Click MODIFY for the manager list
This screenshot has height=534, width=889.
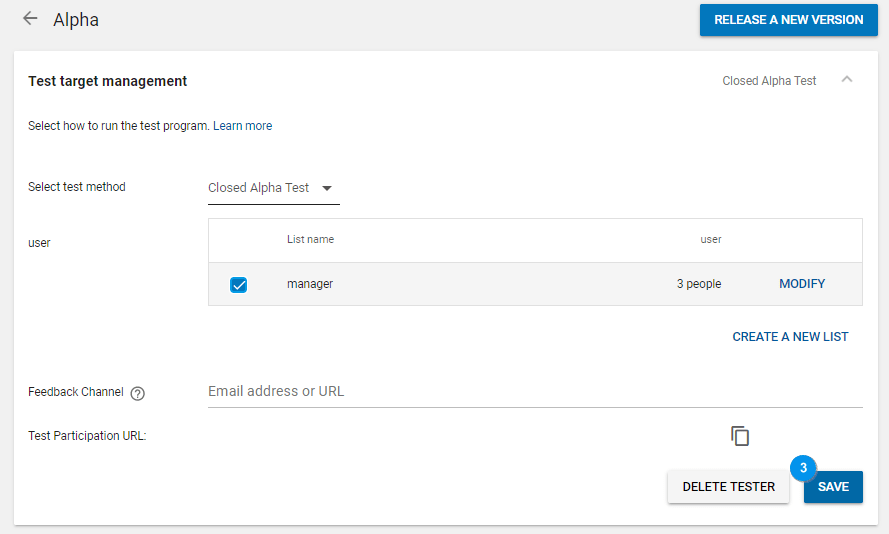point(802,284)
